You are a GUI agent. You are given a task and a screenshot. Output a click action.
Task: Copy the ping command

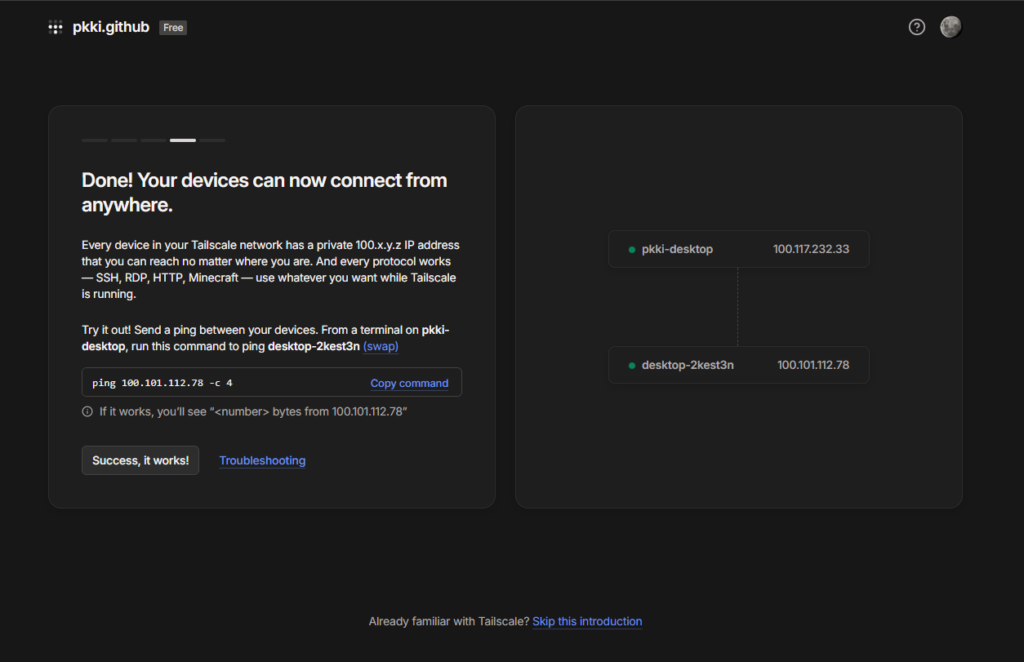(x=409, y=383)
